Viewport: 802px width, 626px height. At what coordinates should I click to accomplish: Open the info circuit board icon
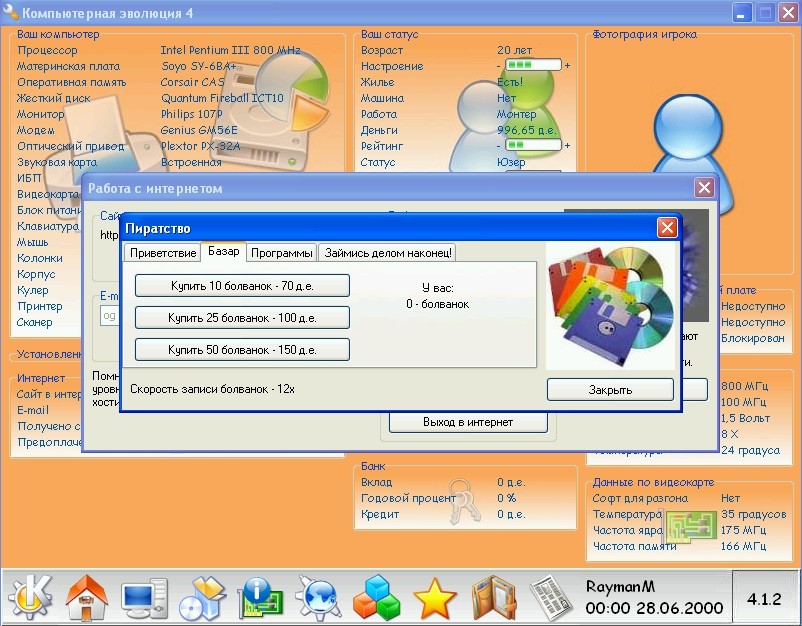coord(260,597)
